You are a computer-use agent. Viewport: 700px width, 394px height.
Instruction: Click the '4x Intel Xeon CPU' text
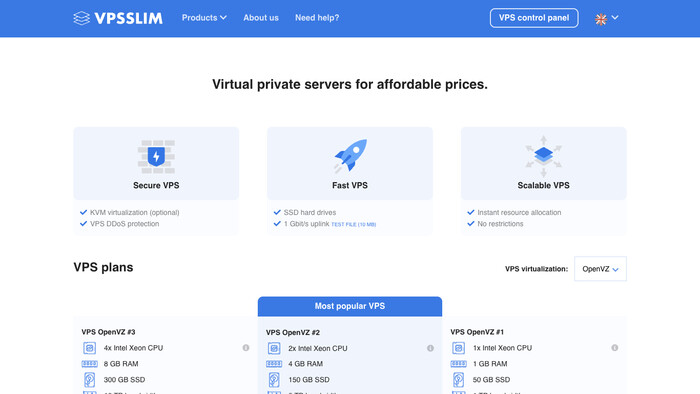pos(133,348)
